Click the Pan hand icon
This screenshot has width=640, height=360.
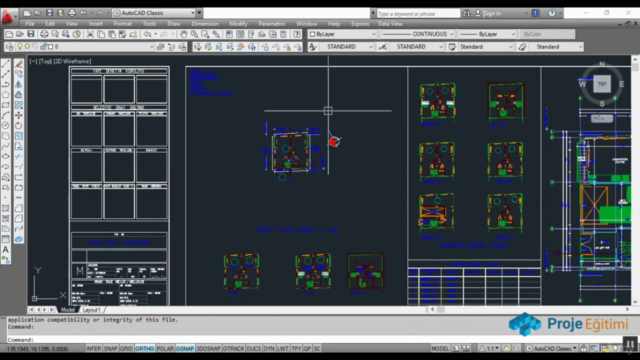tap(184, 34)
